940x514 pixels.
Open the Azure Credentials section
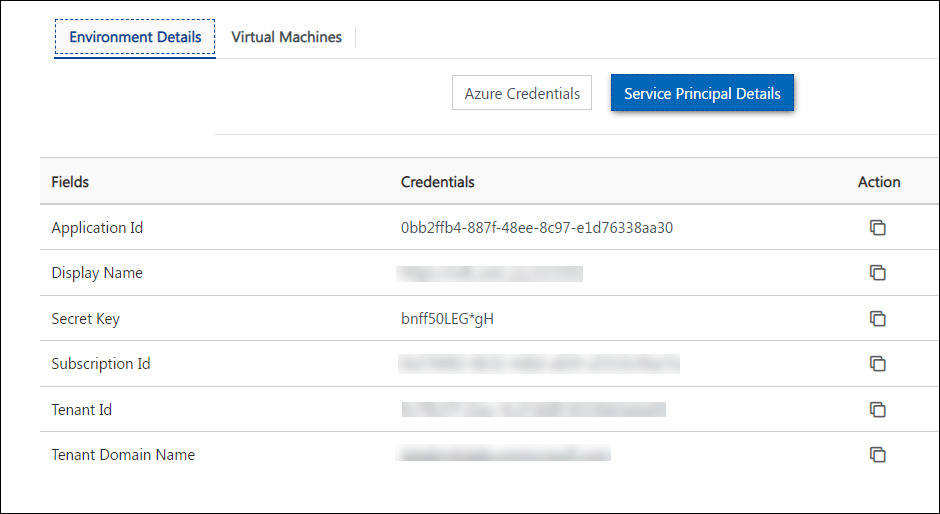coord(522,93)
